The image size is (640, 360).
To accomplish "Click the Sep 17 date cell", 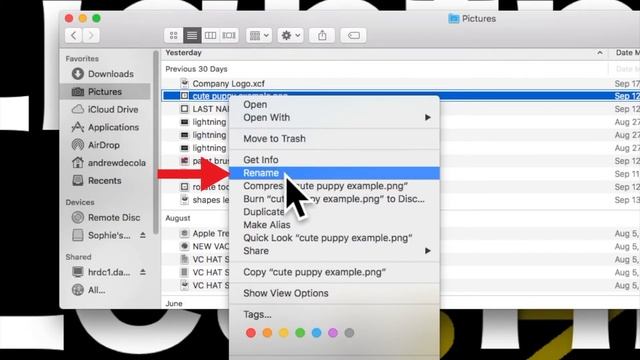I will 627,84.
